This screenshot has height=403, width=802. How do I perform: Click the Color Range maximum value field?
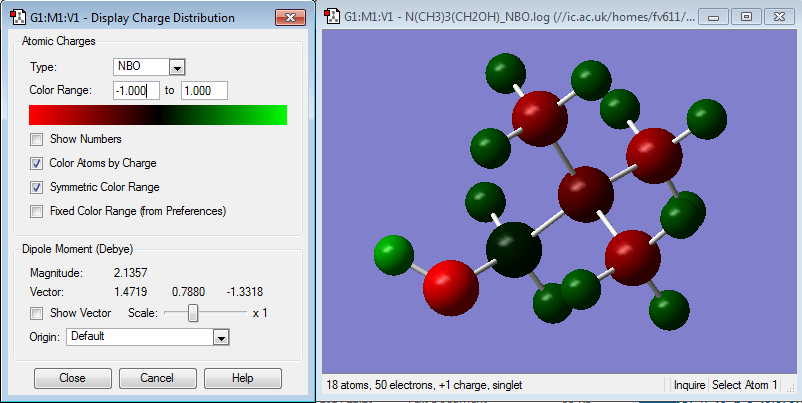click(x=204, y=91)
